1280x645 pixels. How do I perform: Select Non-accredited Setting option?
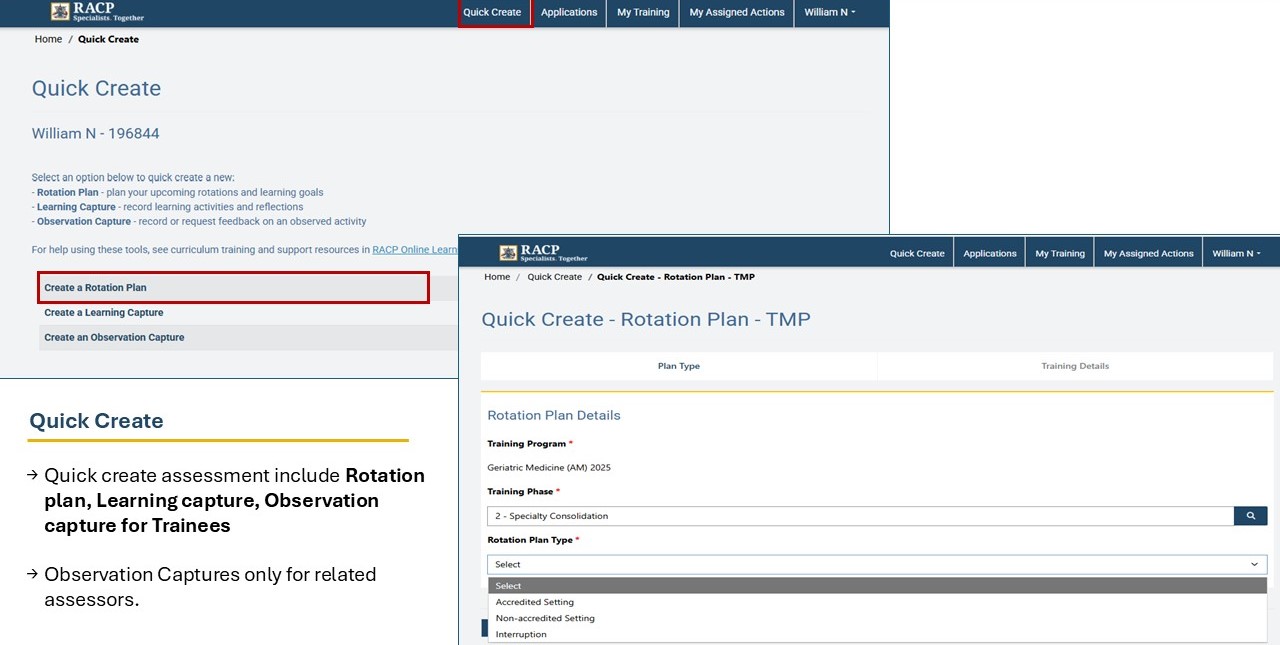[x=877, y=618]
